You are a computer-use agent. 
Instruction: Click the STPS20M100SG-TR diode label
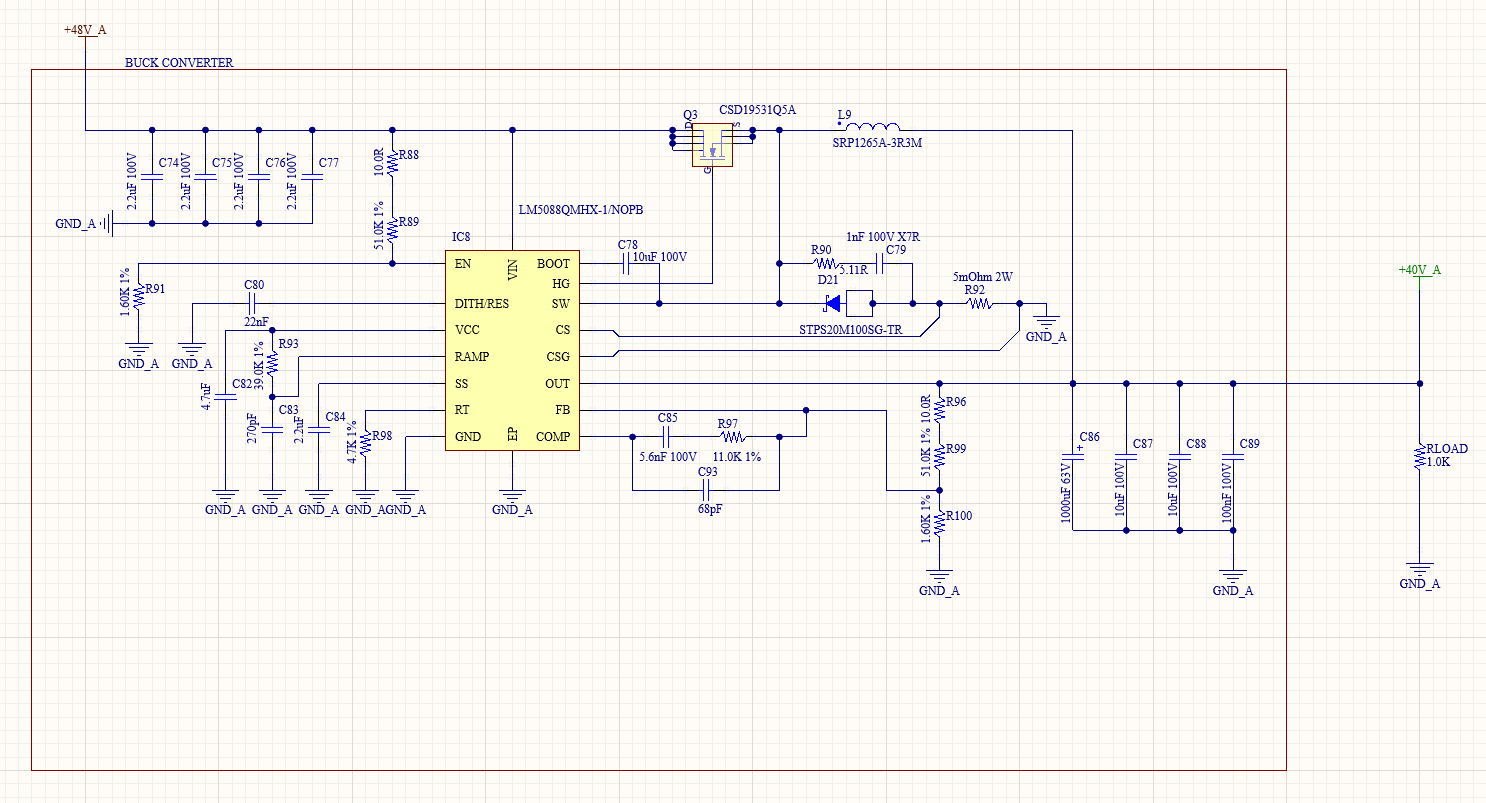point(849,329)
